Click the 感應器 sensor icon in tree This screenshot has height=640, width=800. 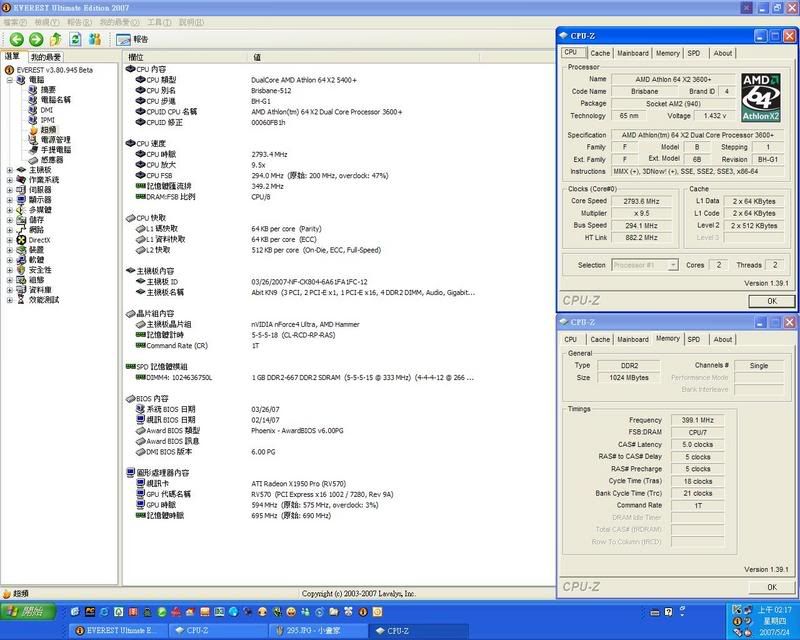pos(33,160)
